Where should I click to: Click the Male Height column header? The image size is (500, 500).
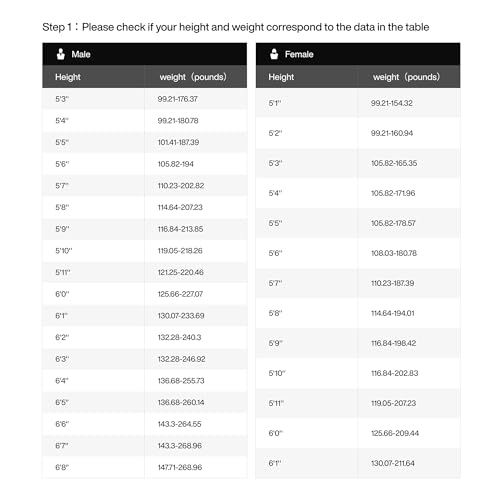click(x=68, y=77)
